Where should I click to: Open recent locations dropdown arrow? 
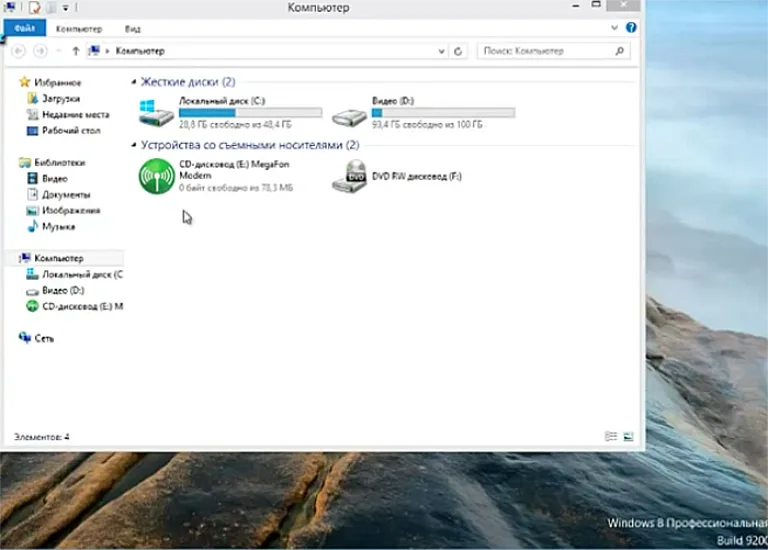tap(59, 51)
